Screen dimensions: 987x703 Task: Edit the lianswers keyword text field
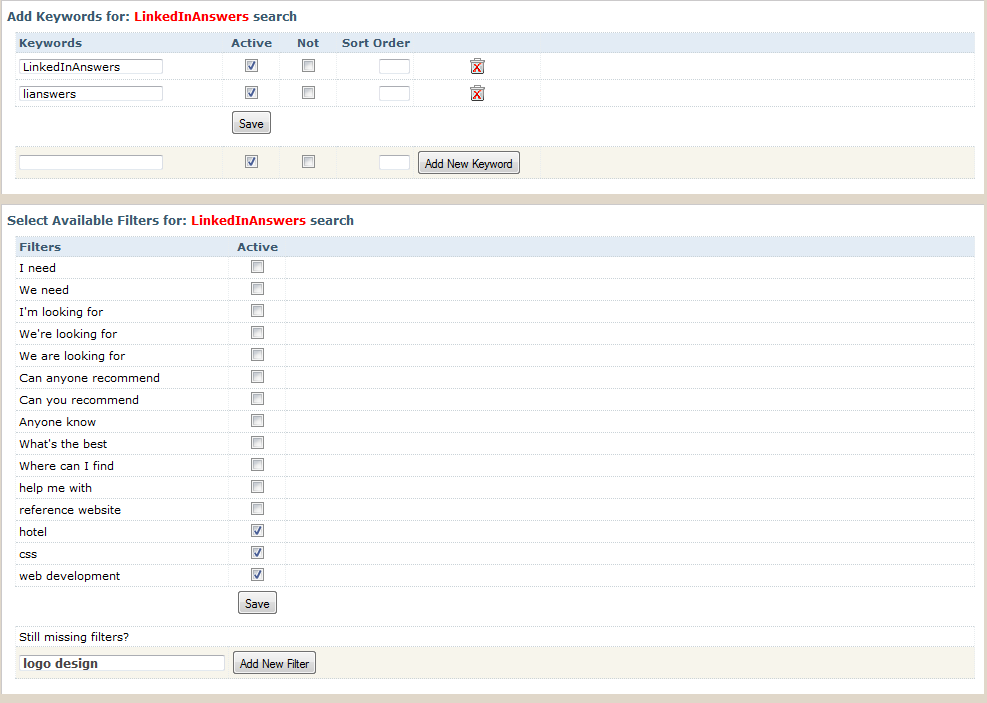[x=91, y=94]
